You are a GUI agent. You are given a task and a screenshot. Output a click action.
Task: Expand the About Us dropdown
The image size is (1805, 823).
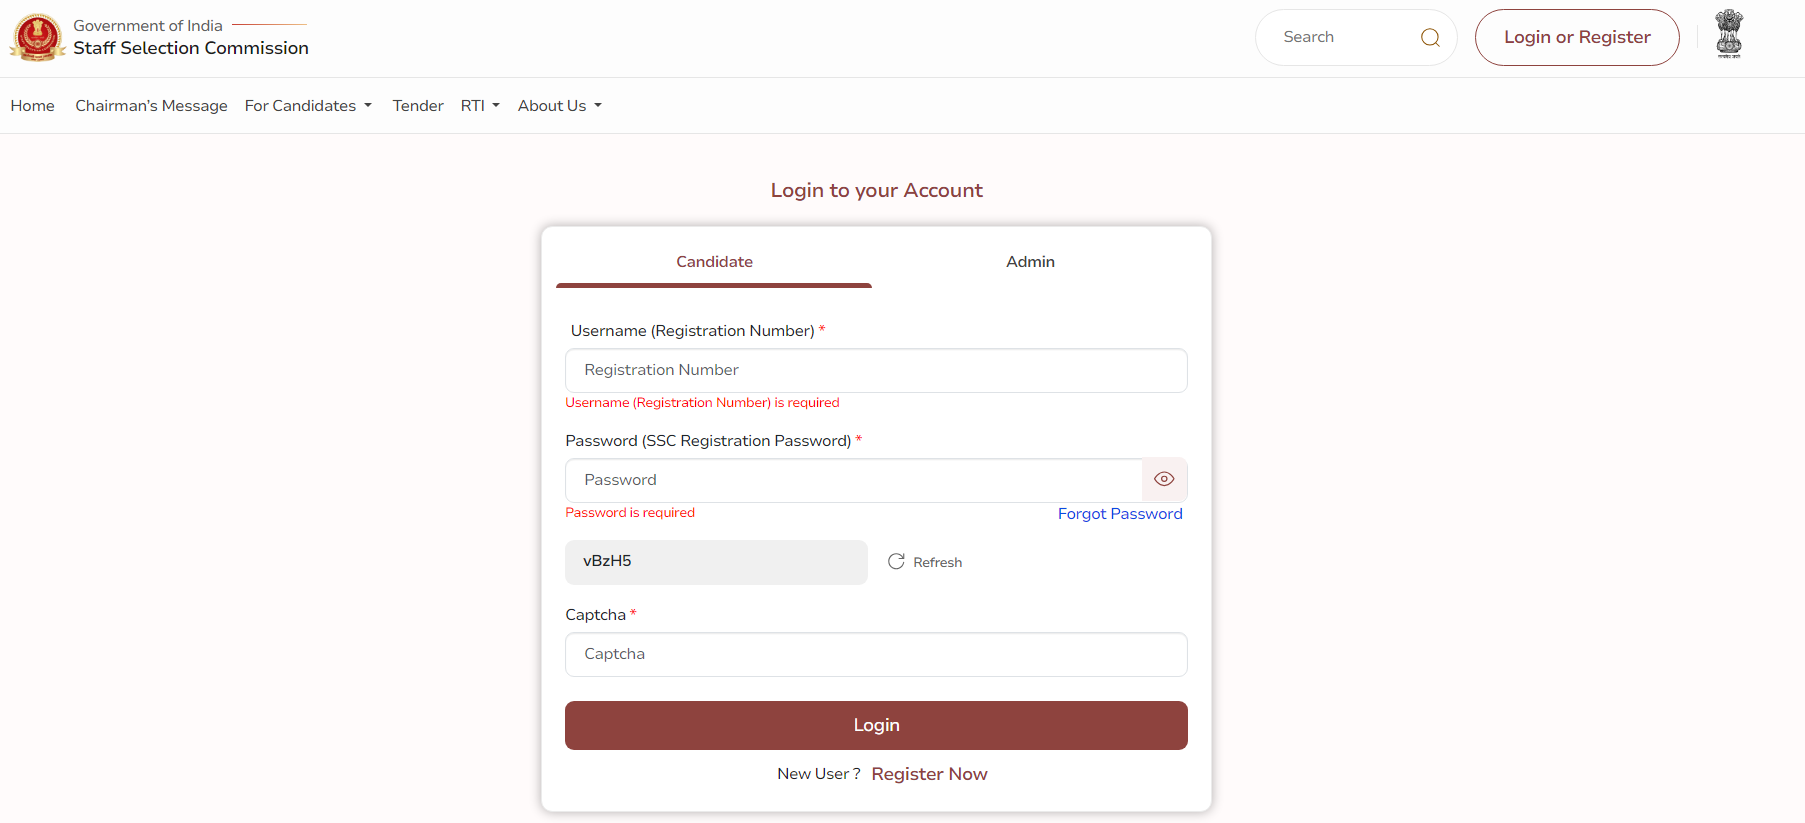(560, 106)
